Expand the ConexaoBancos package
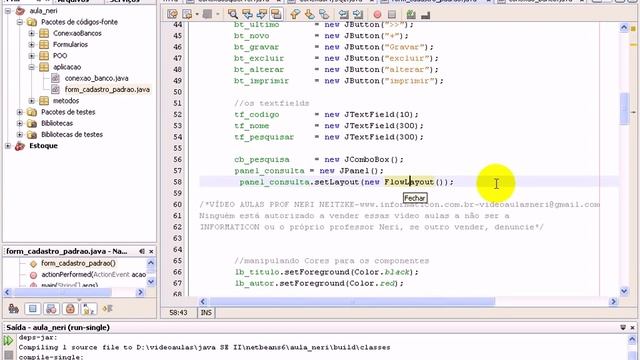This screenshot has width=640, height=360. [31, 33]
